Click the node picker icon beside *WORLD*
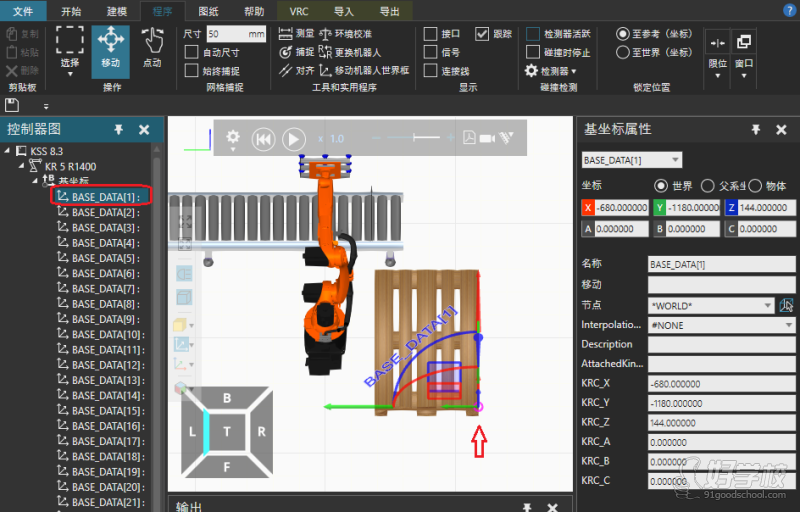Image resolution: width=800 pixels, height=512 pixels. coord(786,305)
